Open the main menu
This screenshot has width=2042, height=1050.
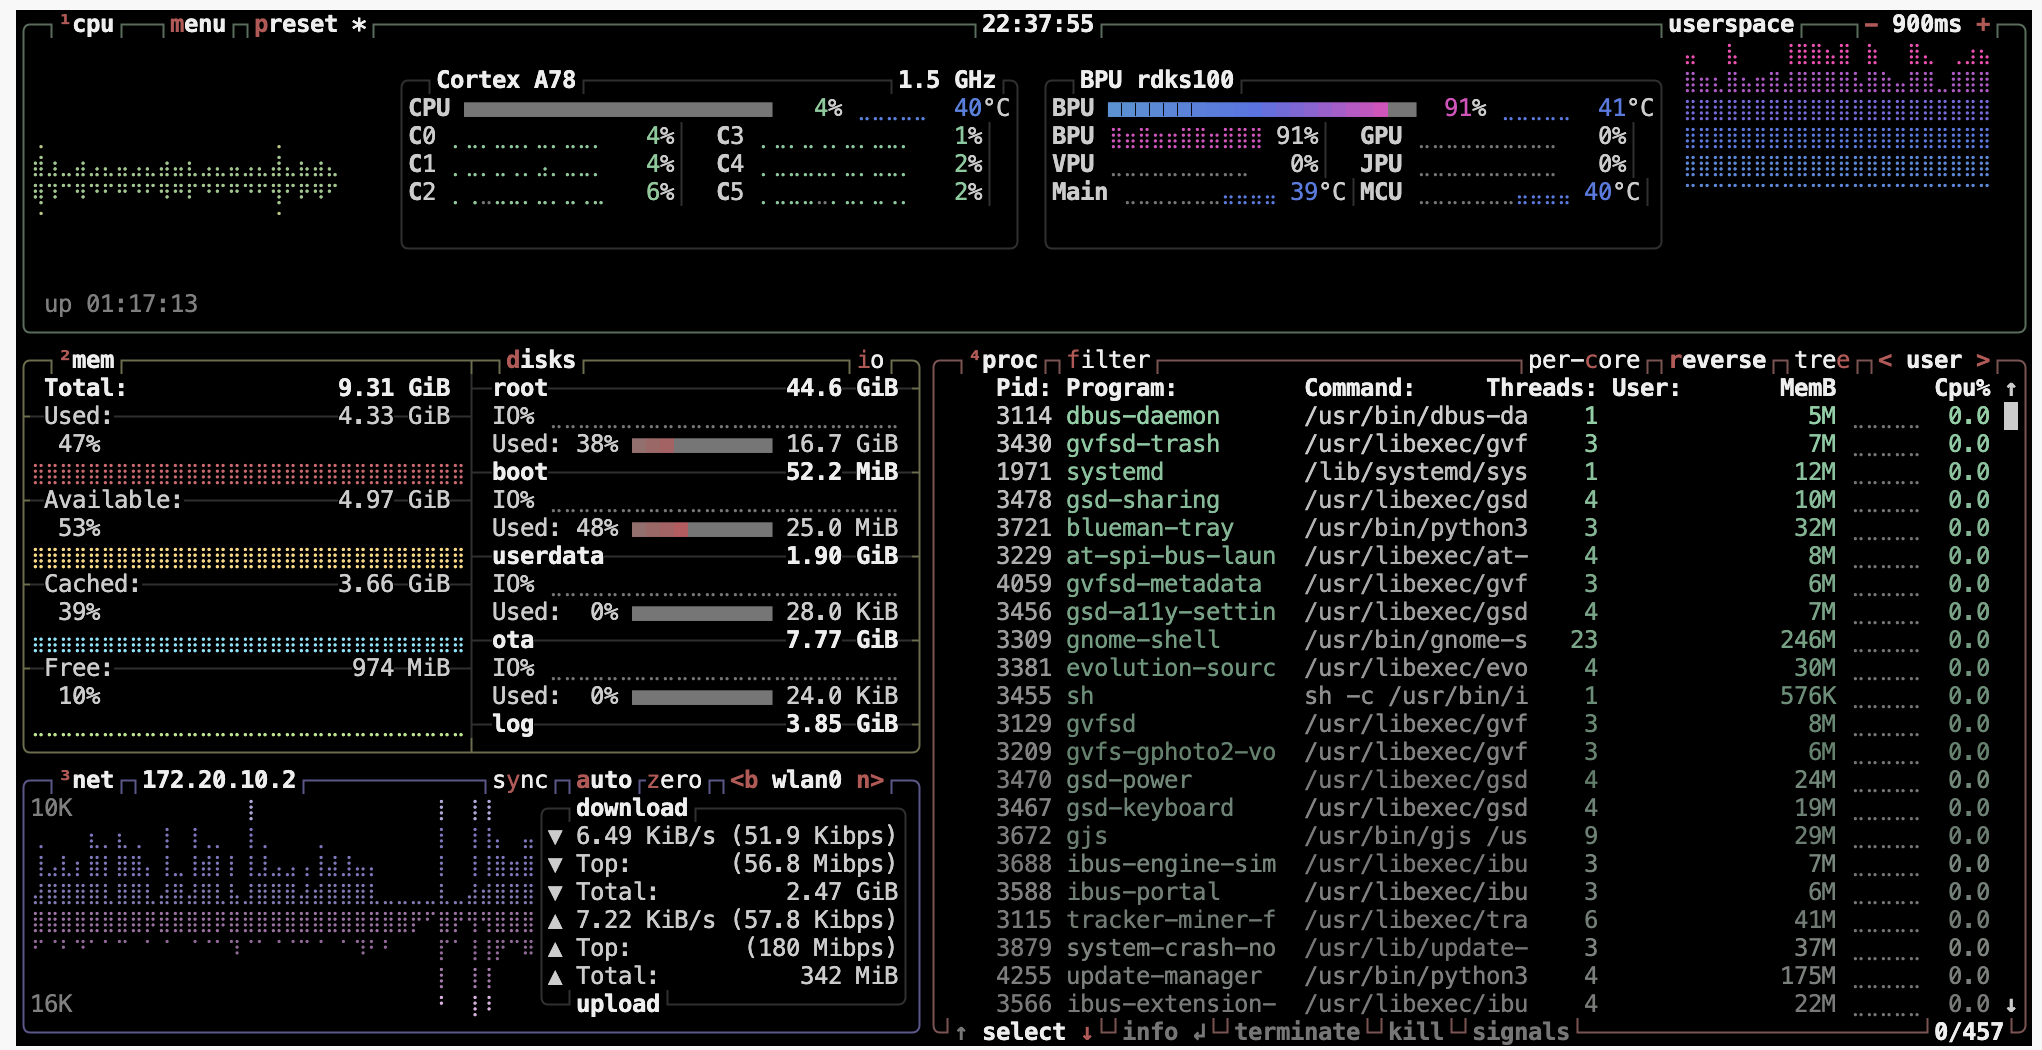pyautogui.click(x=197, y=25)
